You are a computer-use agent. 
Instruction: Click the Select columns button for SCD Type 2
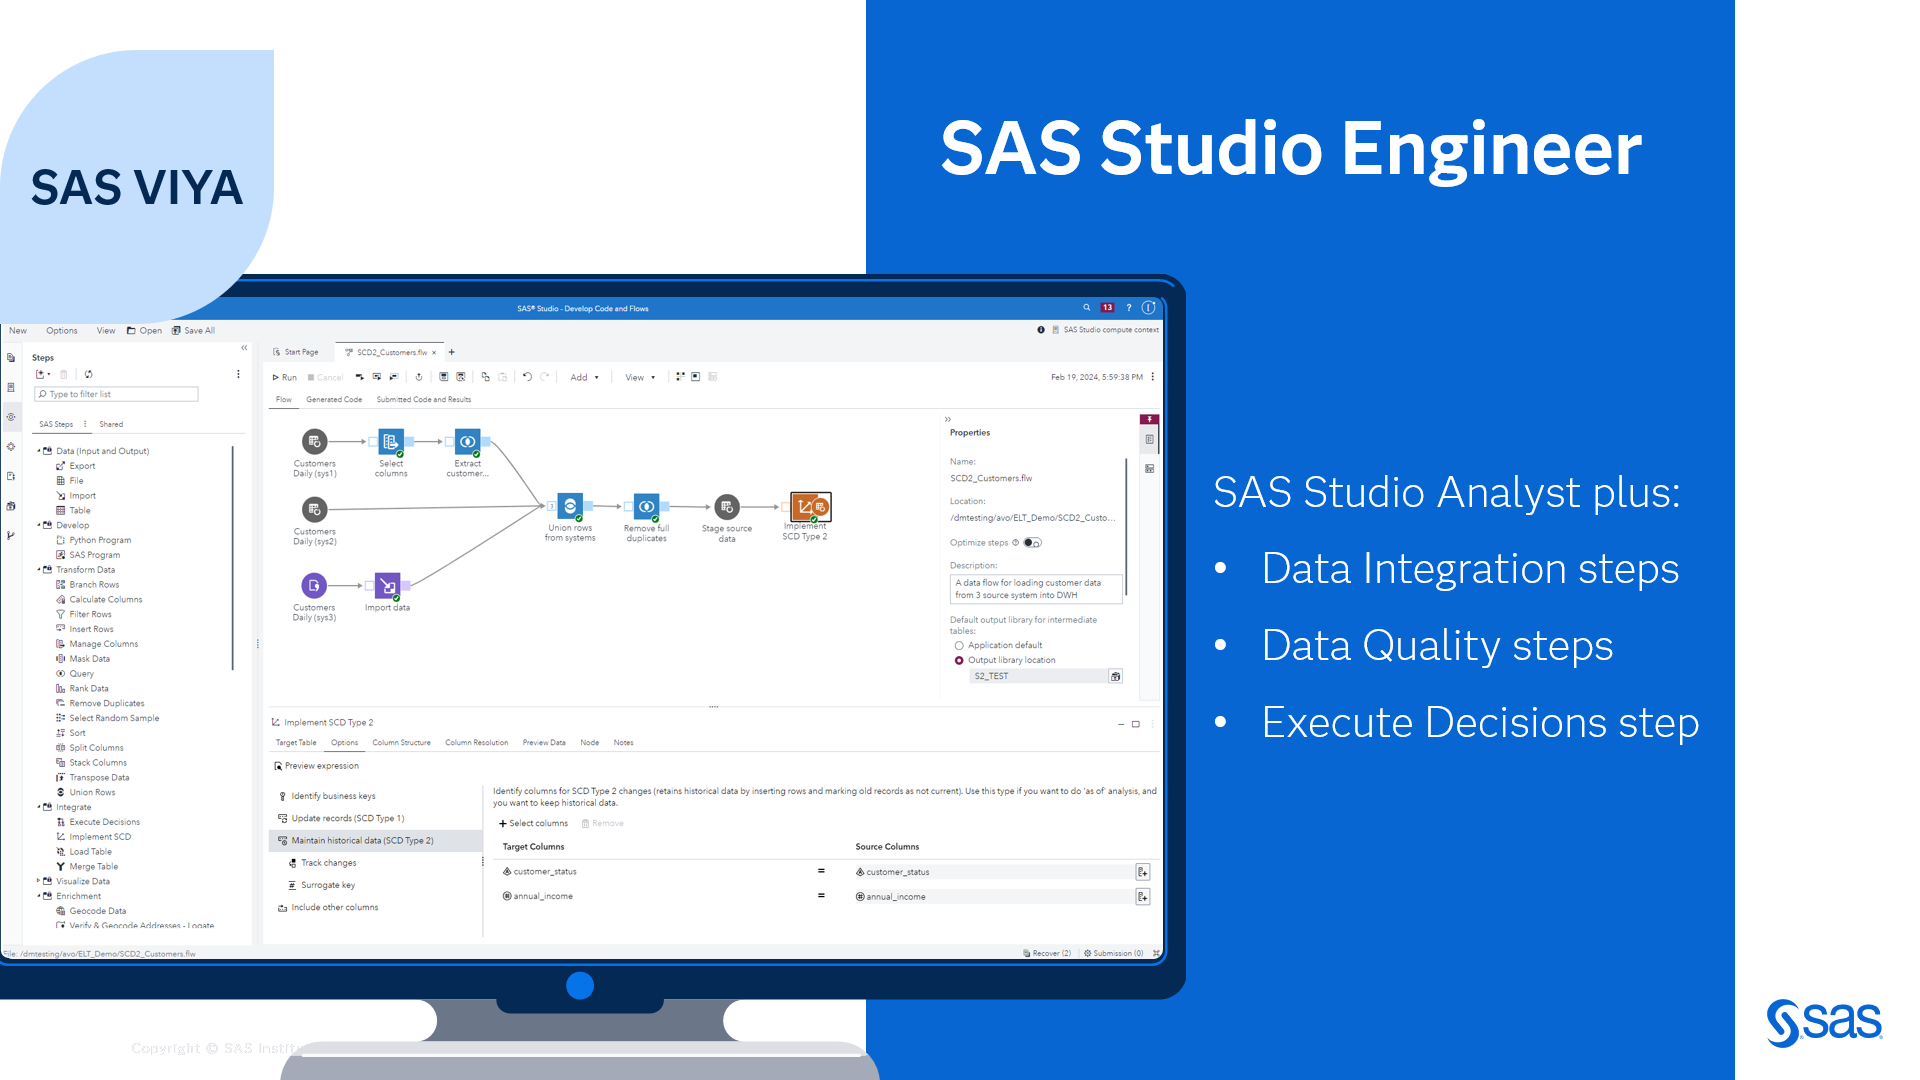click(x=534, y=823)
